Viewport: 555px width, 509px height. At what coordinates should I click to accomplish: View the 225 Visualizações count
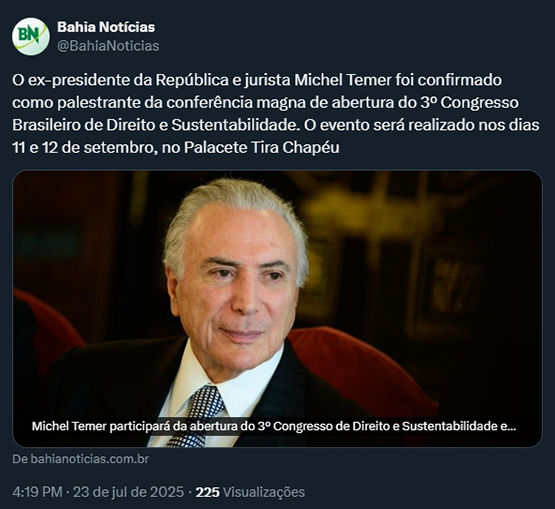[250, 492]
